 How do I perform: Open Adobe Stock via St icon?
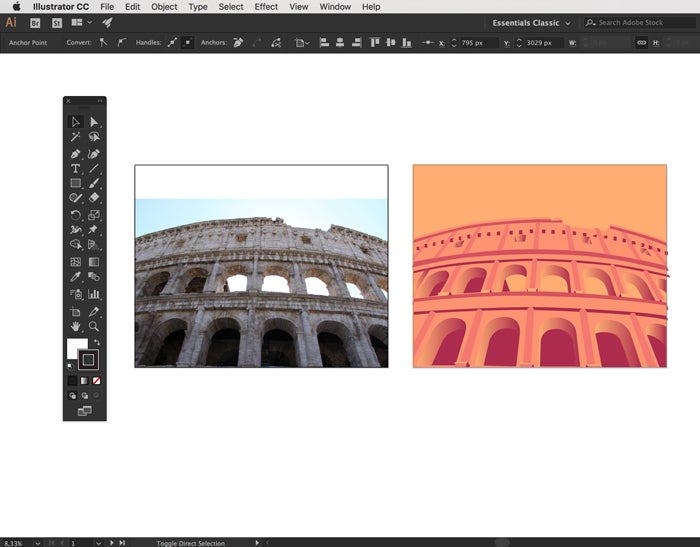(x=56, y=22)
